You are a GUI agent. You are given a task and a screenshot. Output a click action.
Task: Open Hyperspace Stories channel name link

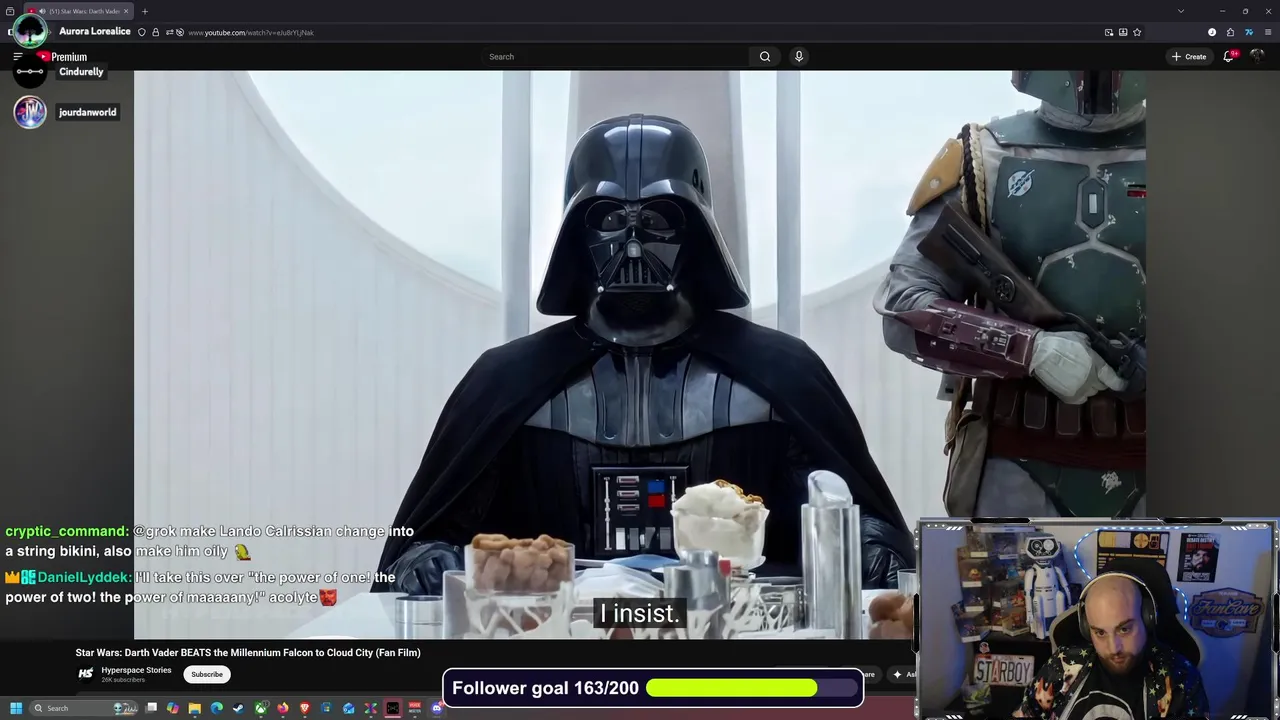[x=136, y=670]
